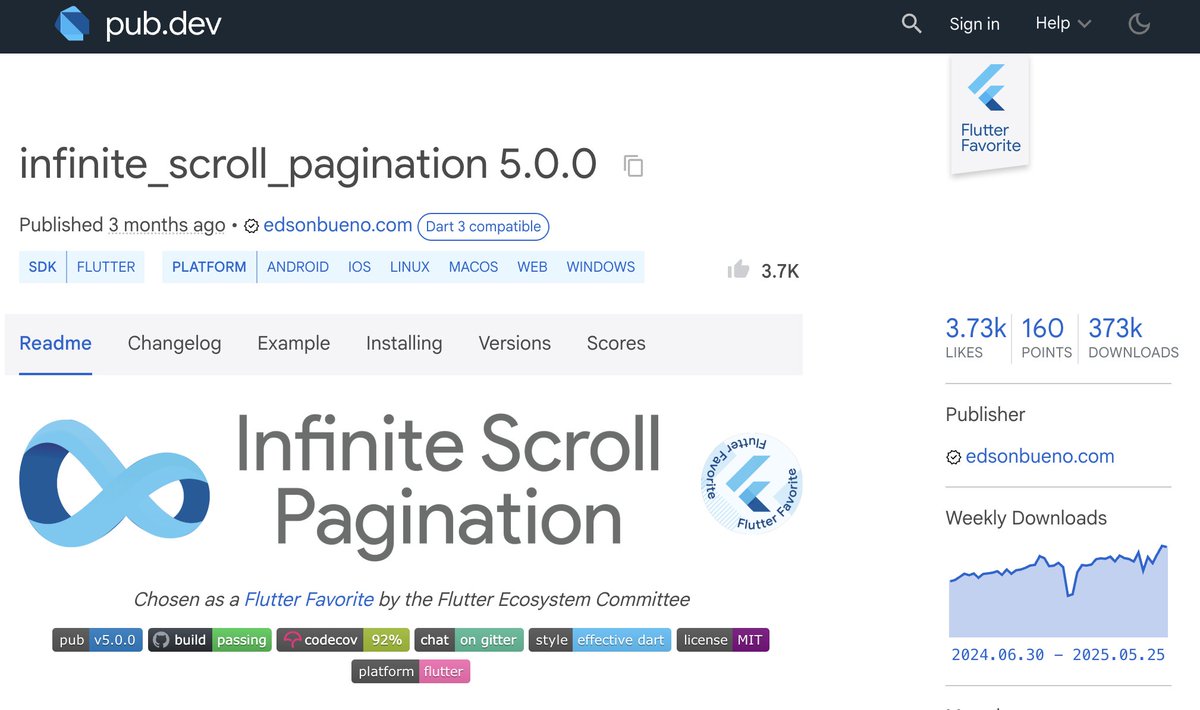Open the Scores tab

pos(616,344)
